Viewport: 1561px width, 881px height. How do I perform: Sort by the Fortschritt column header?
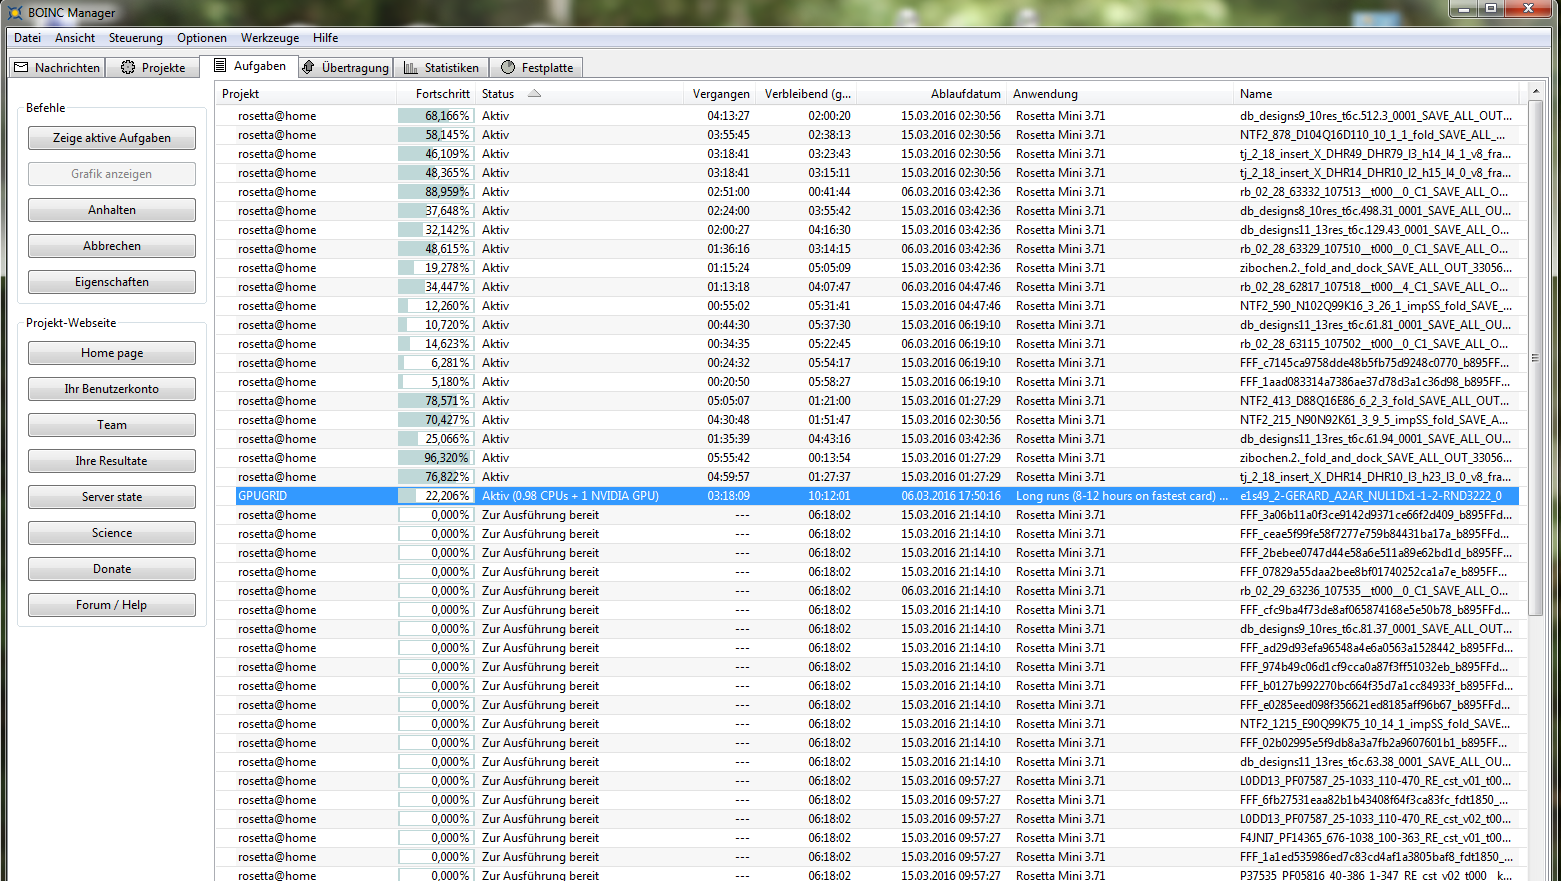pyautogui.click(x=436, y=94)
